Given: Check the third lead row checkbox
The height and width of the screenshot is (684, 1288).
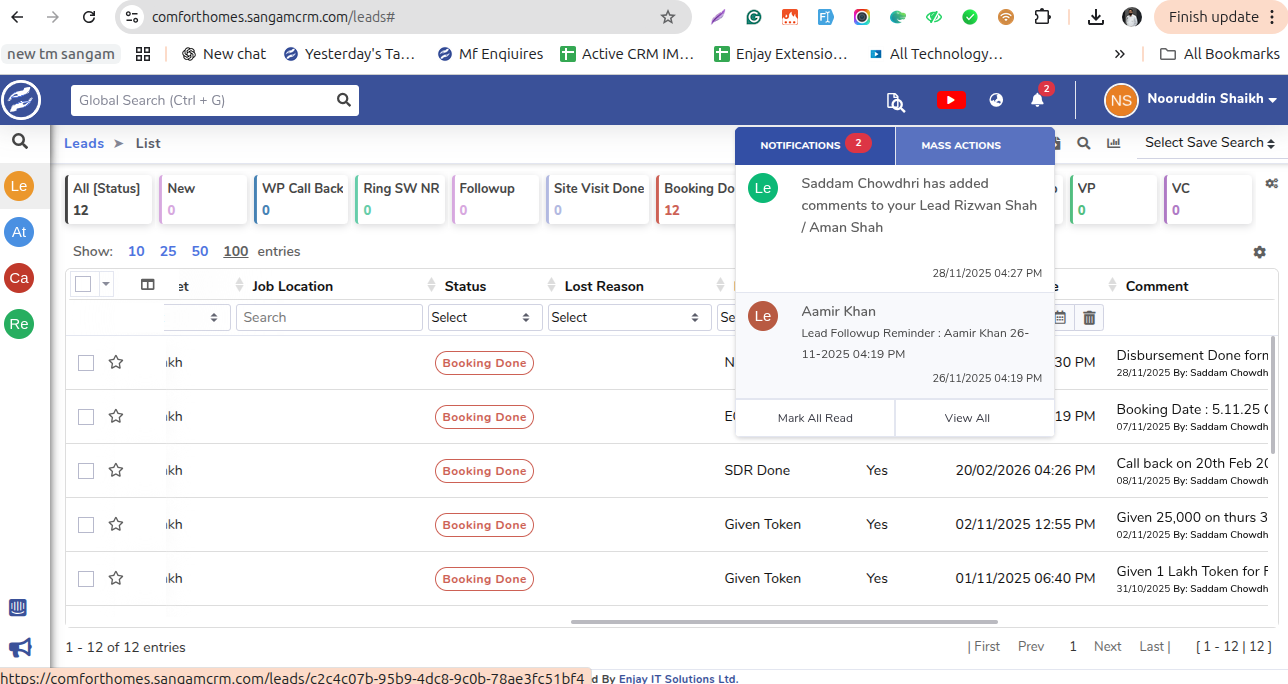Looking at the screenshot, I should [86, 471].
